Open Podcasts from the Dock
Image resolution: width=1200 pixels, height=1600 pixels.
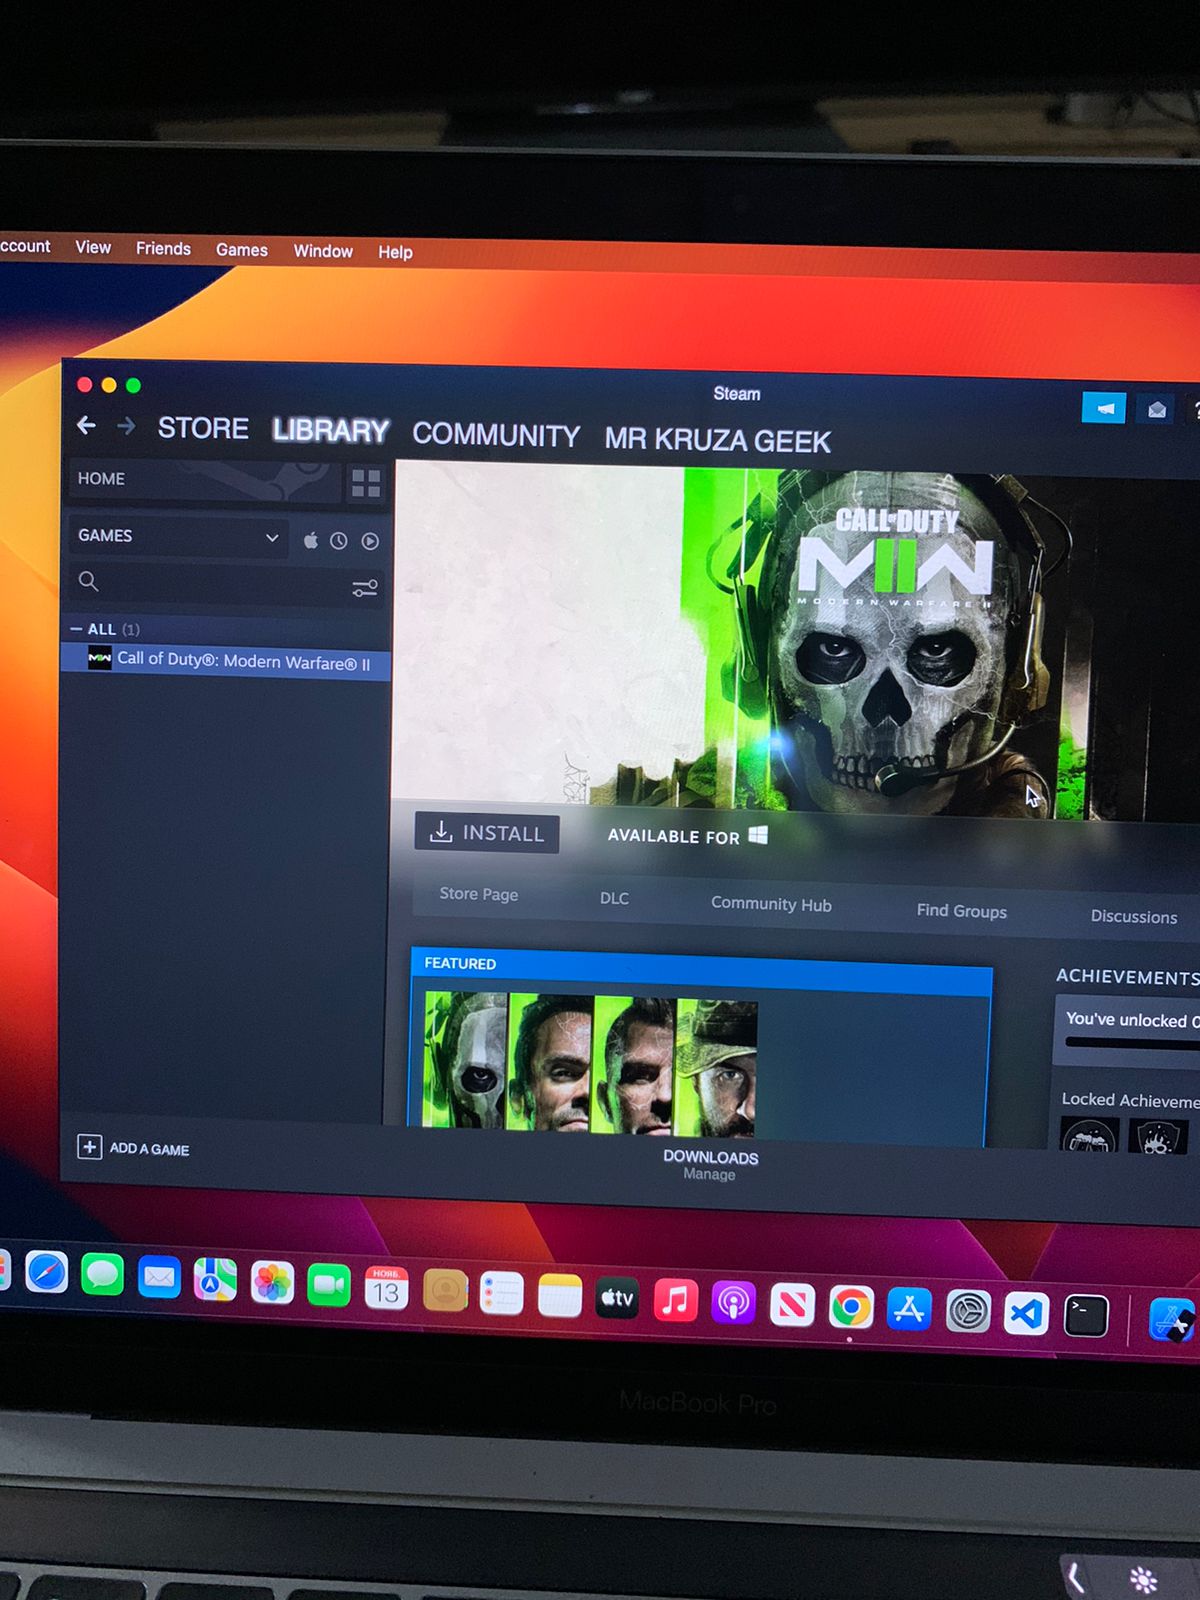point(734,1304)
